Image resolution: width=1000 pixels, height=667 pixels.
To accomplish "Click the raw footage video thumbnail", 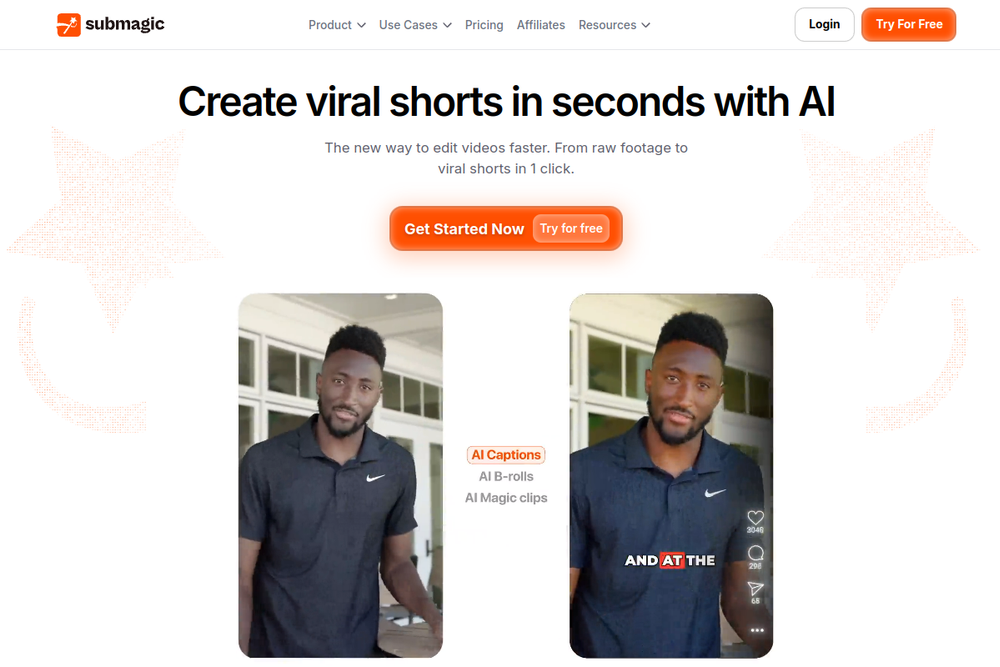I will tap(341, 476).
